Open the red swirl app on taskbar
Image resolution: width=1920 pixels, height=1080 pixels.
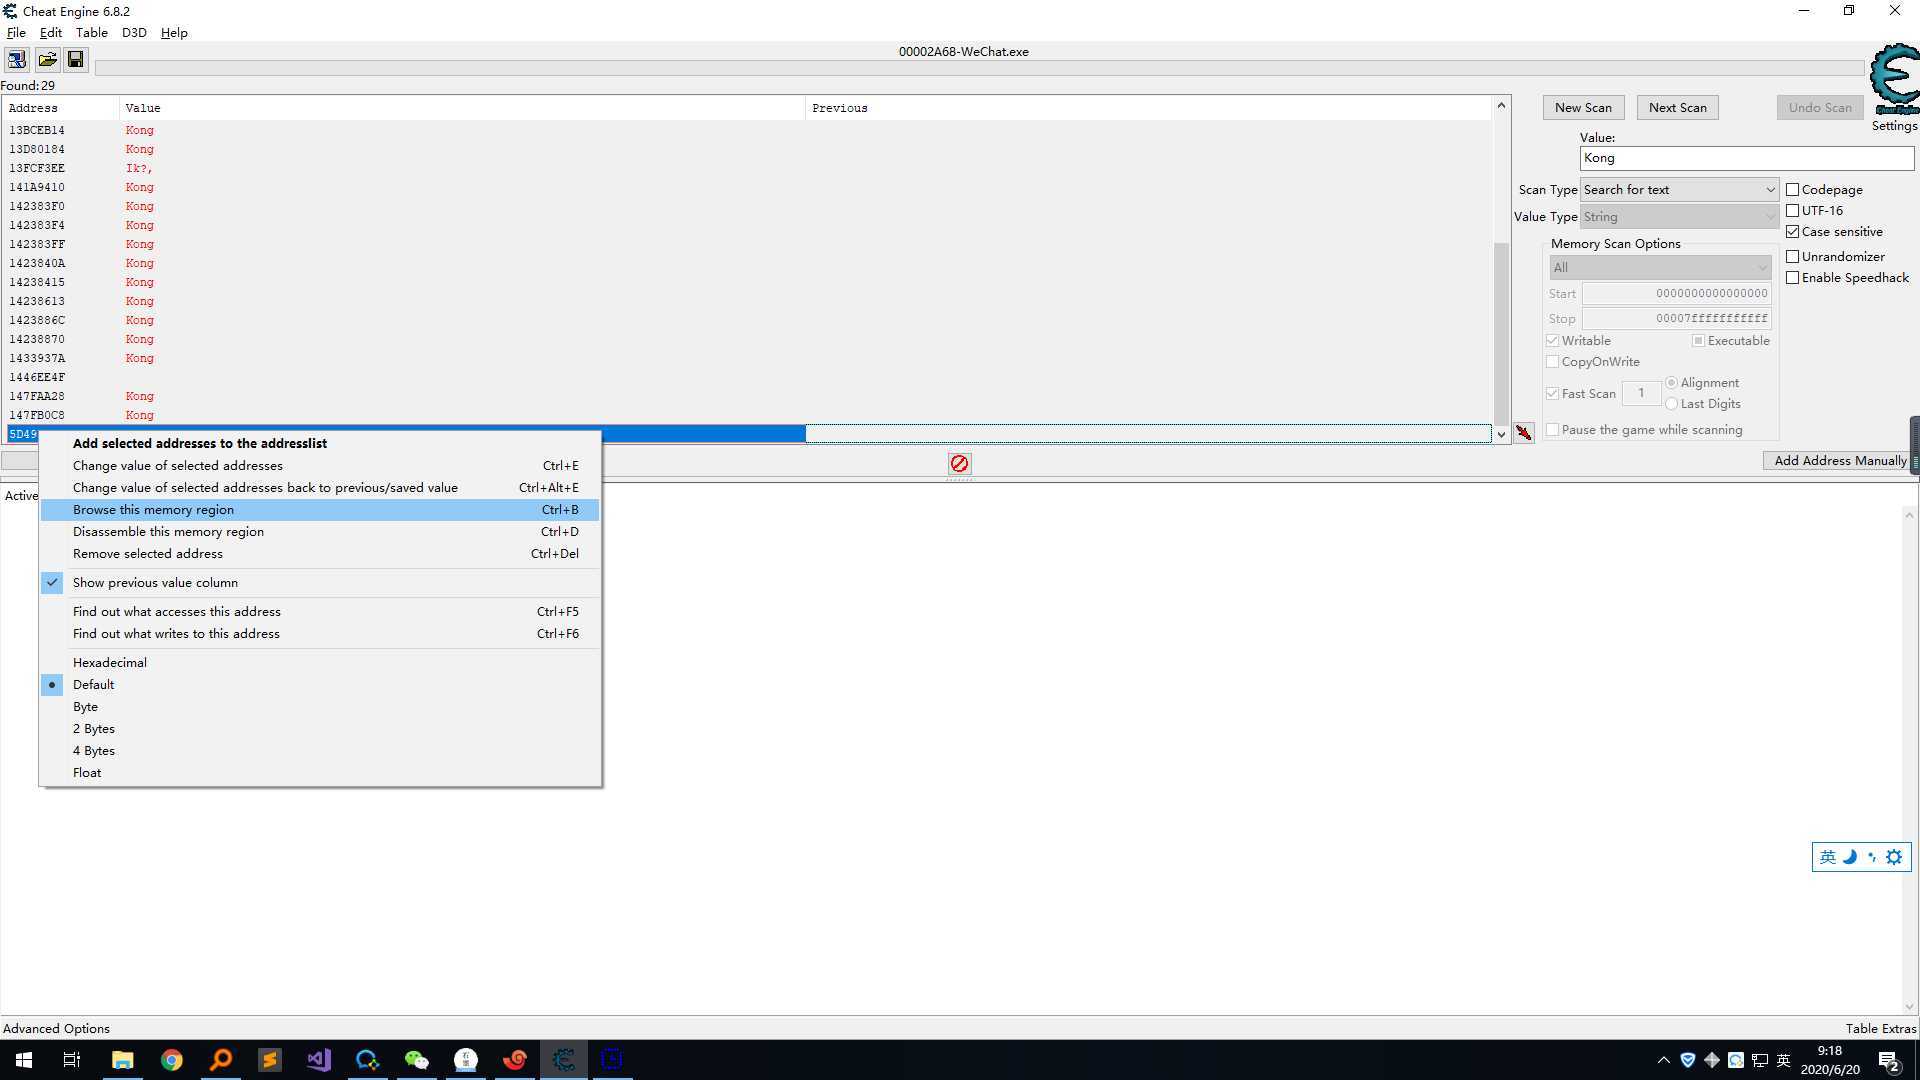pyautogui.click(x=514, y=1060)
